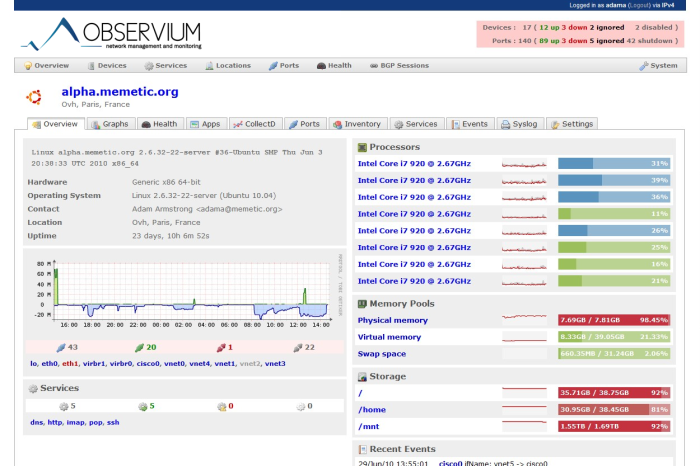Switch to the device Ports tab

305,124
